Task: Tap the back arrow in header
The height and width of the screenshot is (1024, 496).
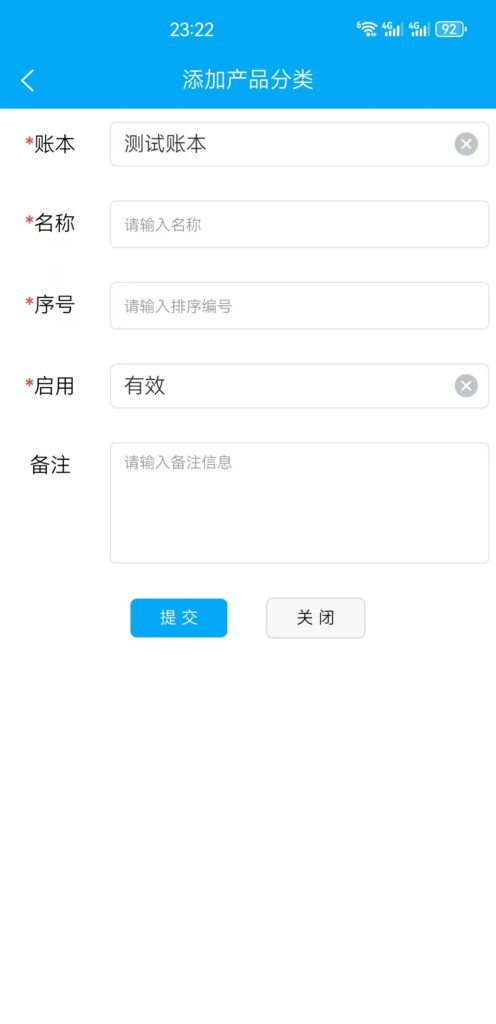Action: [27, 80]
